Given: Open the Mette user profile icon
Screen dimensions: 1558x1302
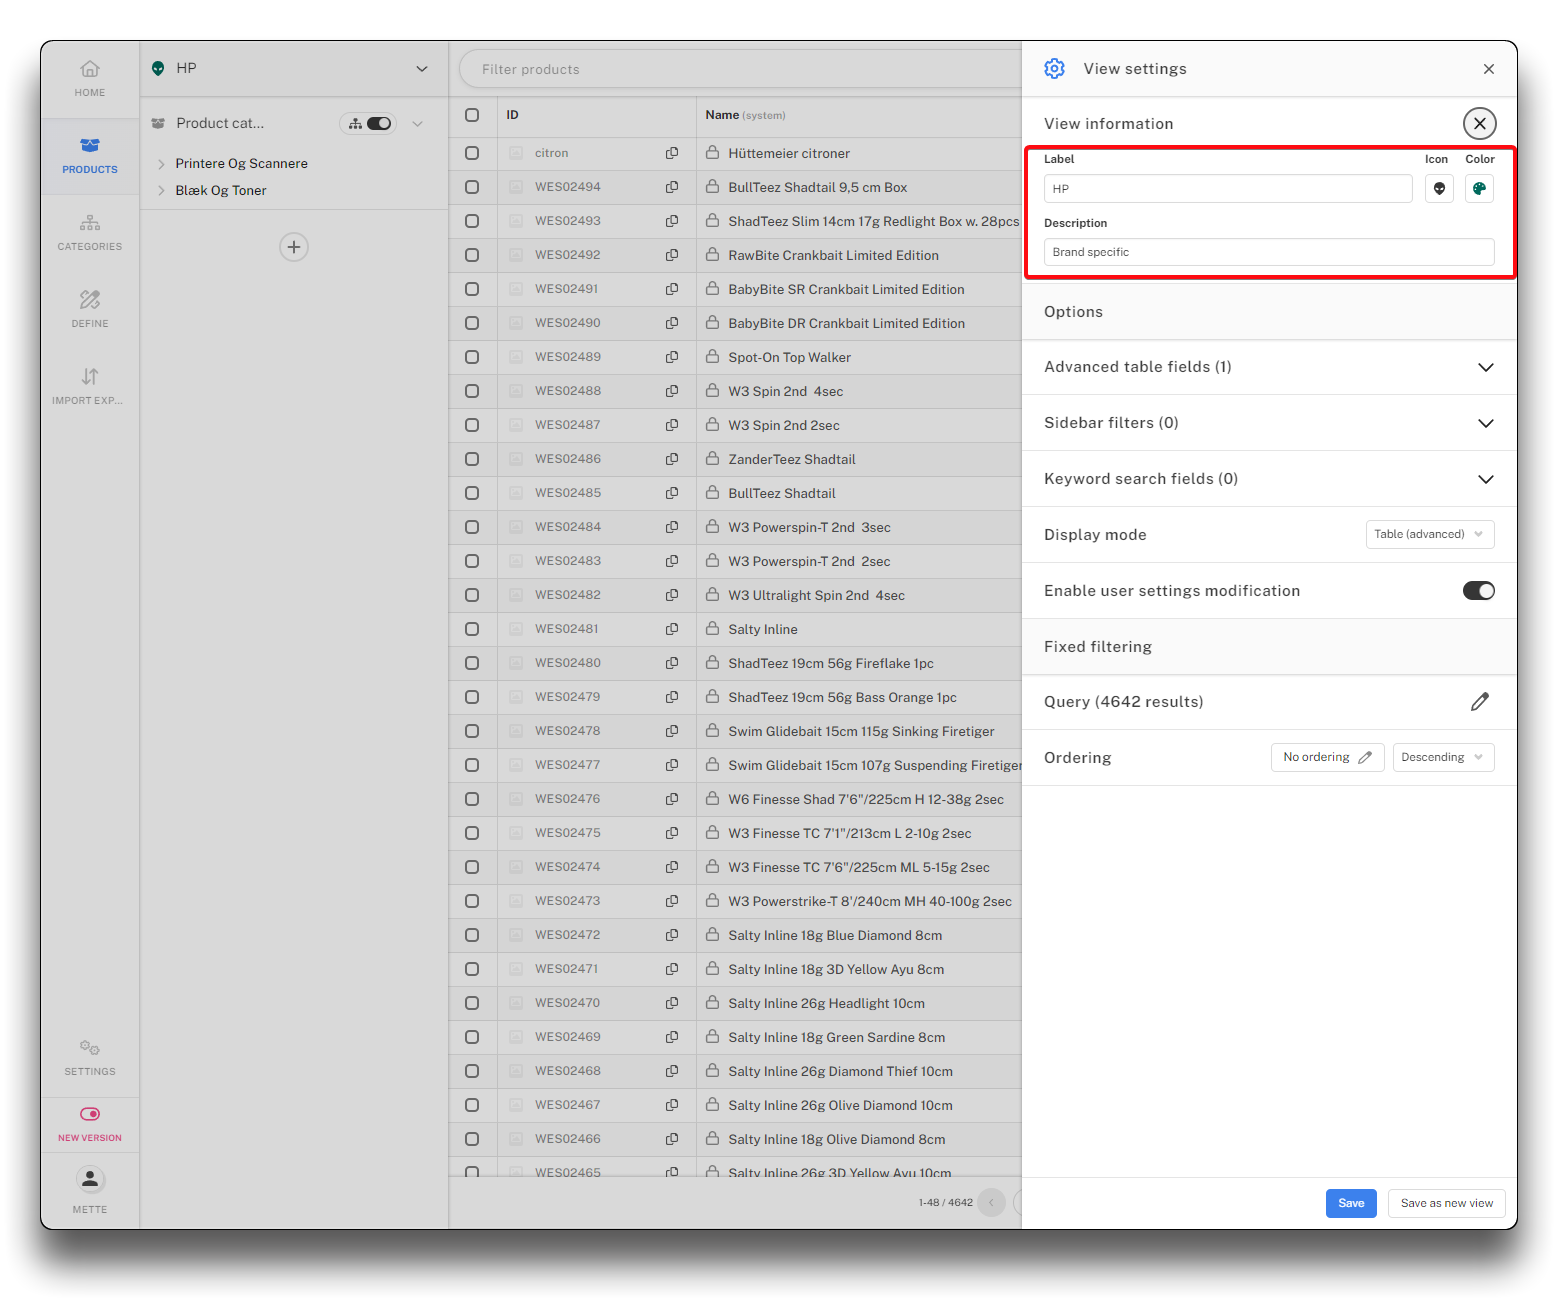Looking at the screenshot, I should tap(90, 1180).
